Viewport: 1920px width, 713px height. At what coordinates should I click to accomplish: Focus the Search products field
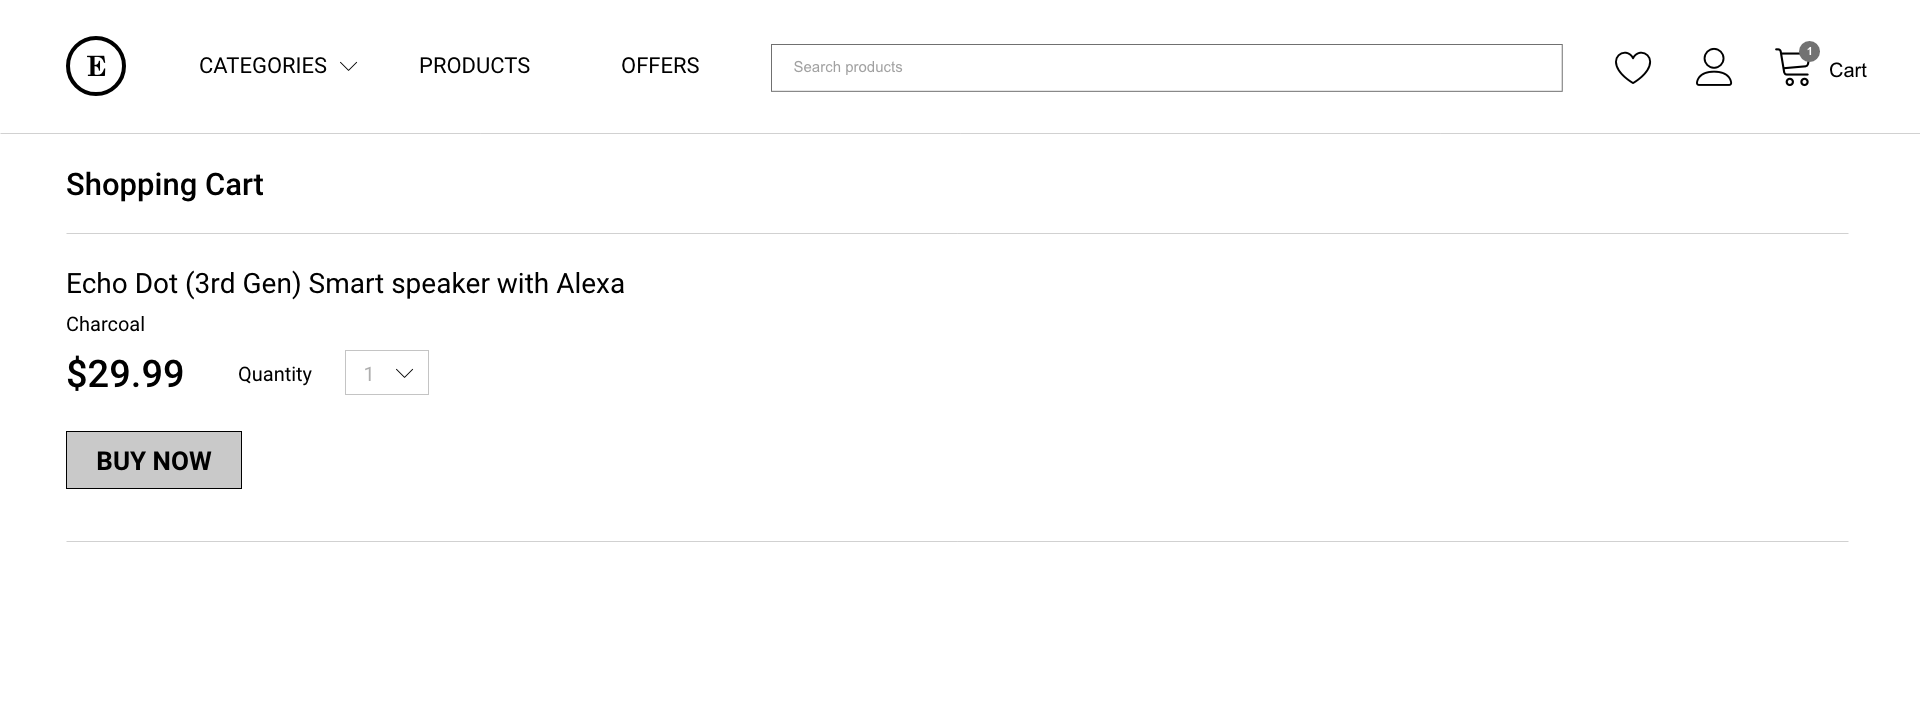click(x=1166, y=68)
